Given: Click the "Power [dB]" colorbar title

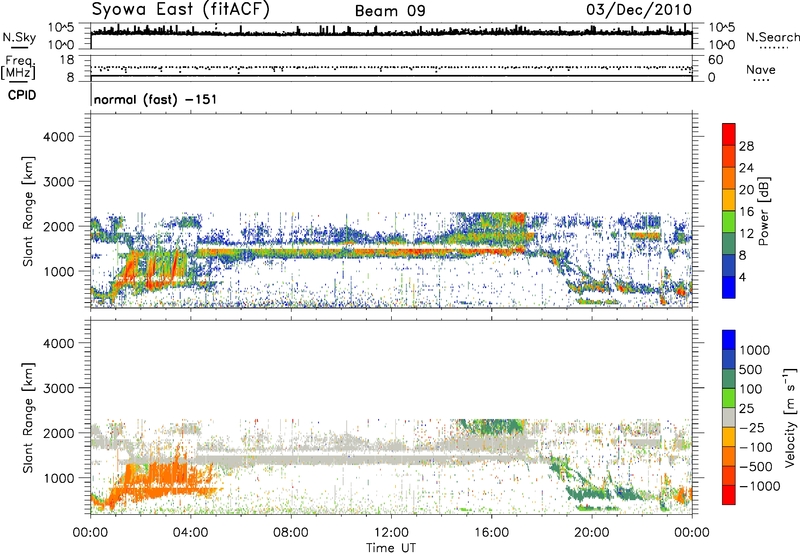Looking at the screenshot, I should pyautogui.click(x=763, y=211).
